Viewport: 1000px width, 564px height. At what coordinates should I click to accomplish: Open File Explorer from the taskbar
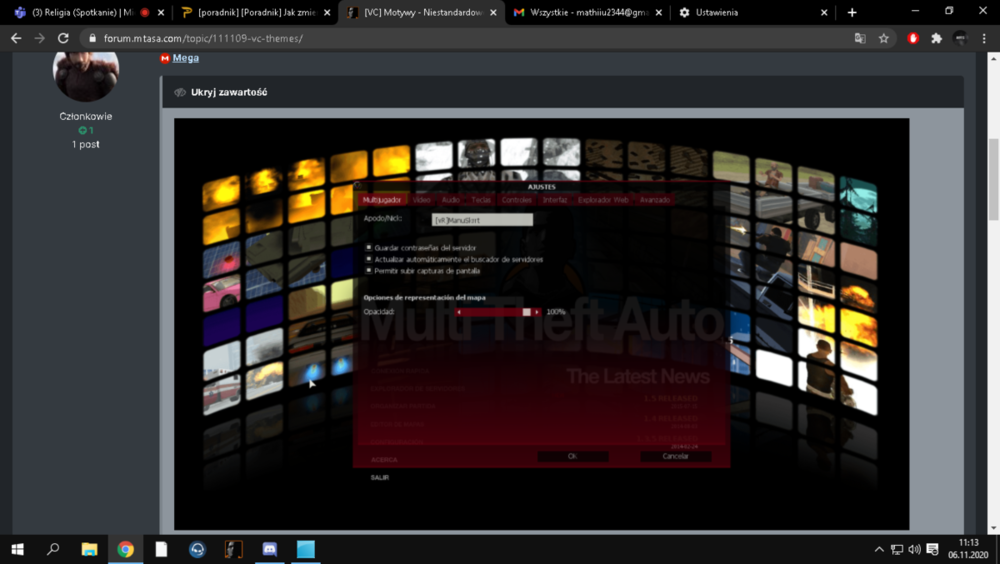[89, 549]
